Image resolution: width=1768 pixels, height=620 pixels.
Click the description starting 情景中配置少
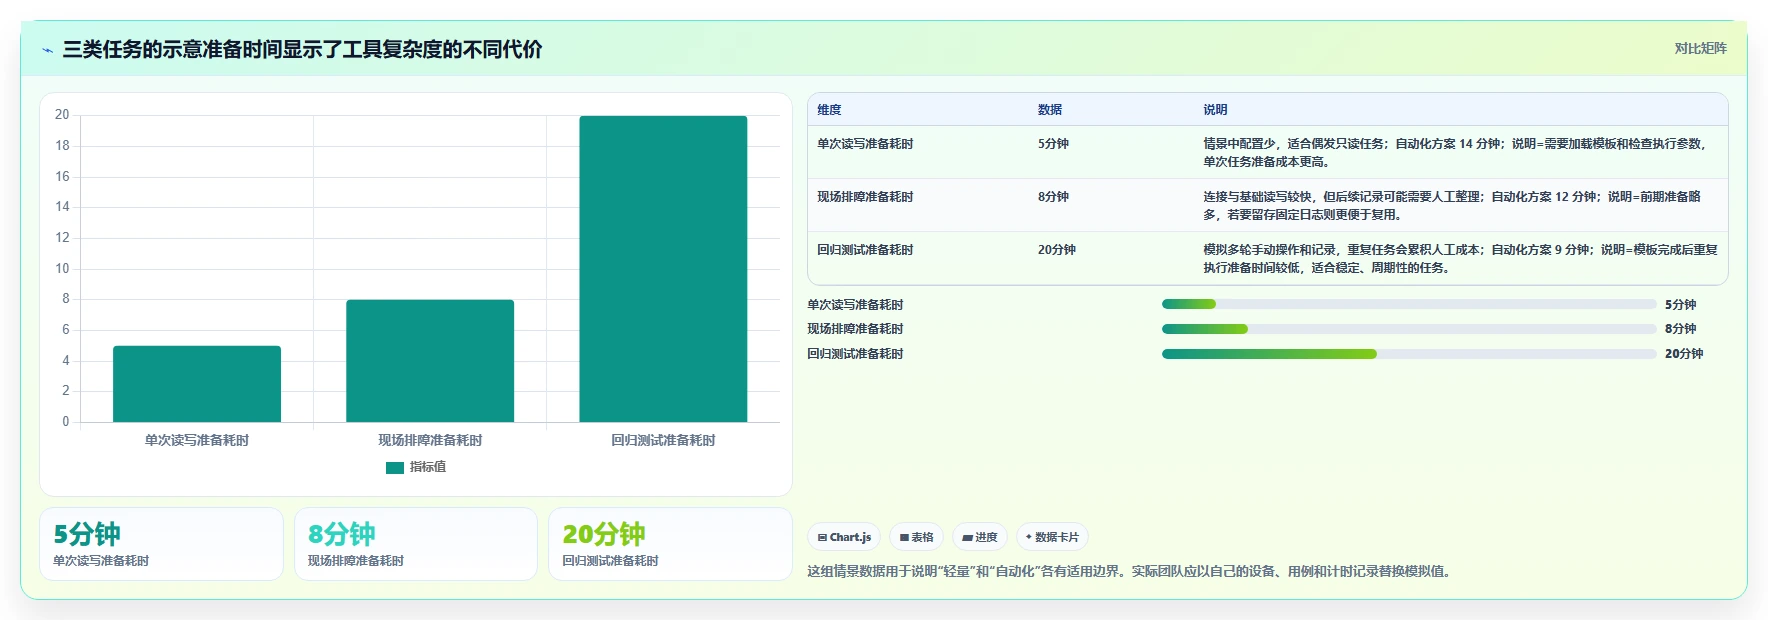[x=1455, y=153]
